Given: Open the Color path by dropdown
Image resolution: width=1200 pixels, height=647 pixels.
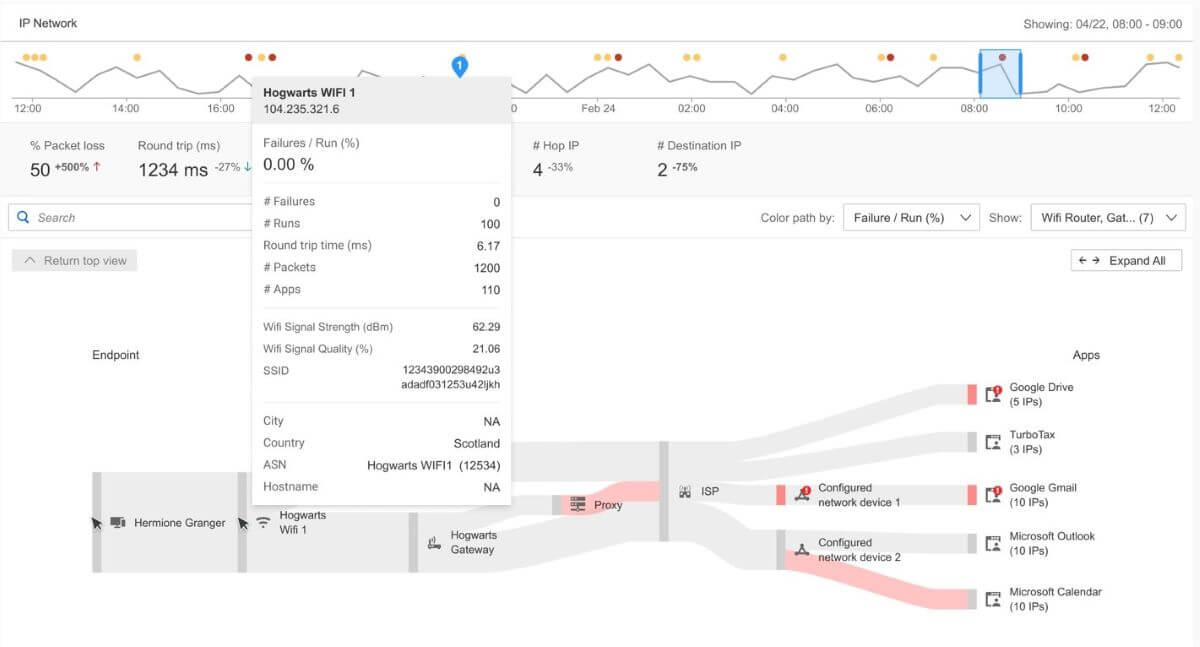Looking at the screenshot, I should point(911,217).
